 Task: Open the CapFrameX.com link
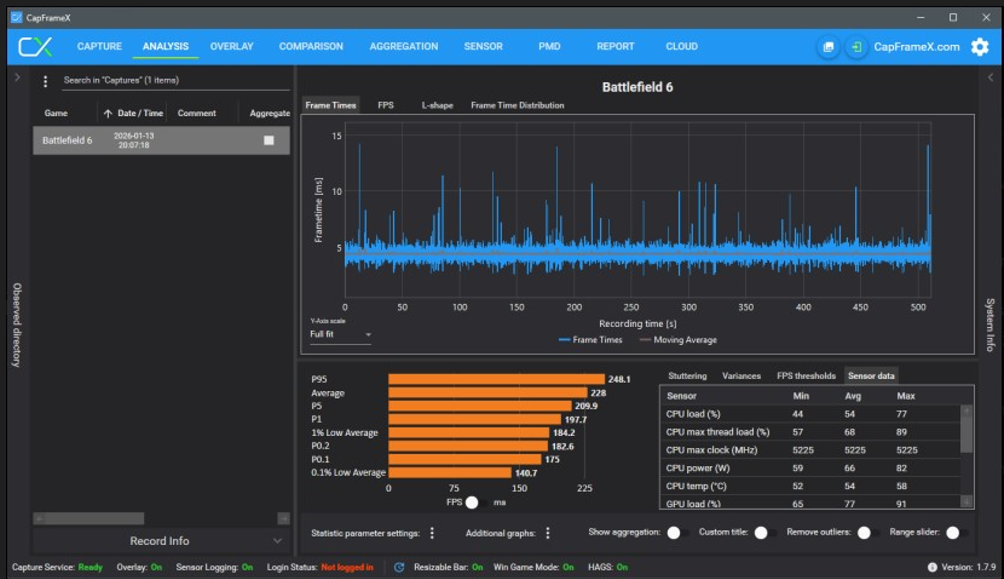tap(916, 47)
